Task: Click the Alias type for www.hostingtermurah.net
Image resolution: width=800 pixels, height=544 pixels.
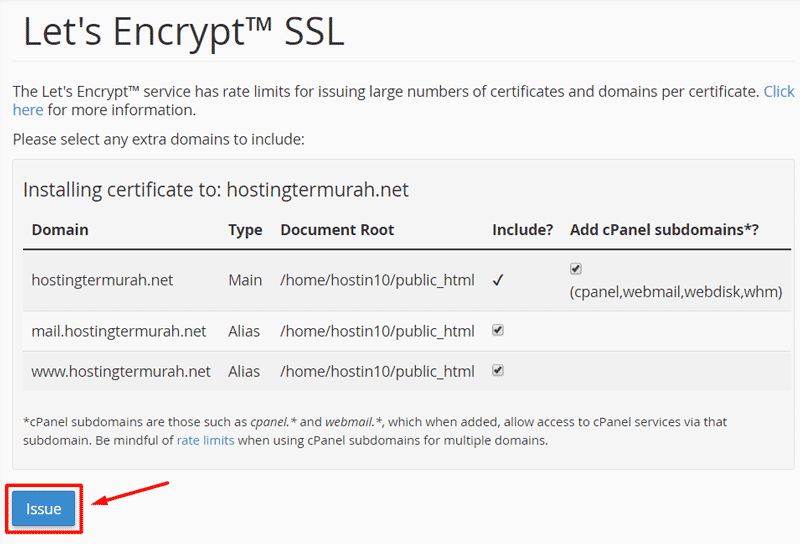Action: [x=244, y=372]
